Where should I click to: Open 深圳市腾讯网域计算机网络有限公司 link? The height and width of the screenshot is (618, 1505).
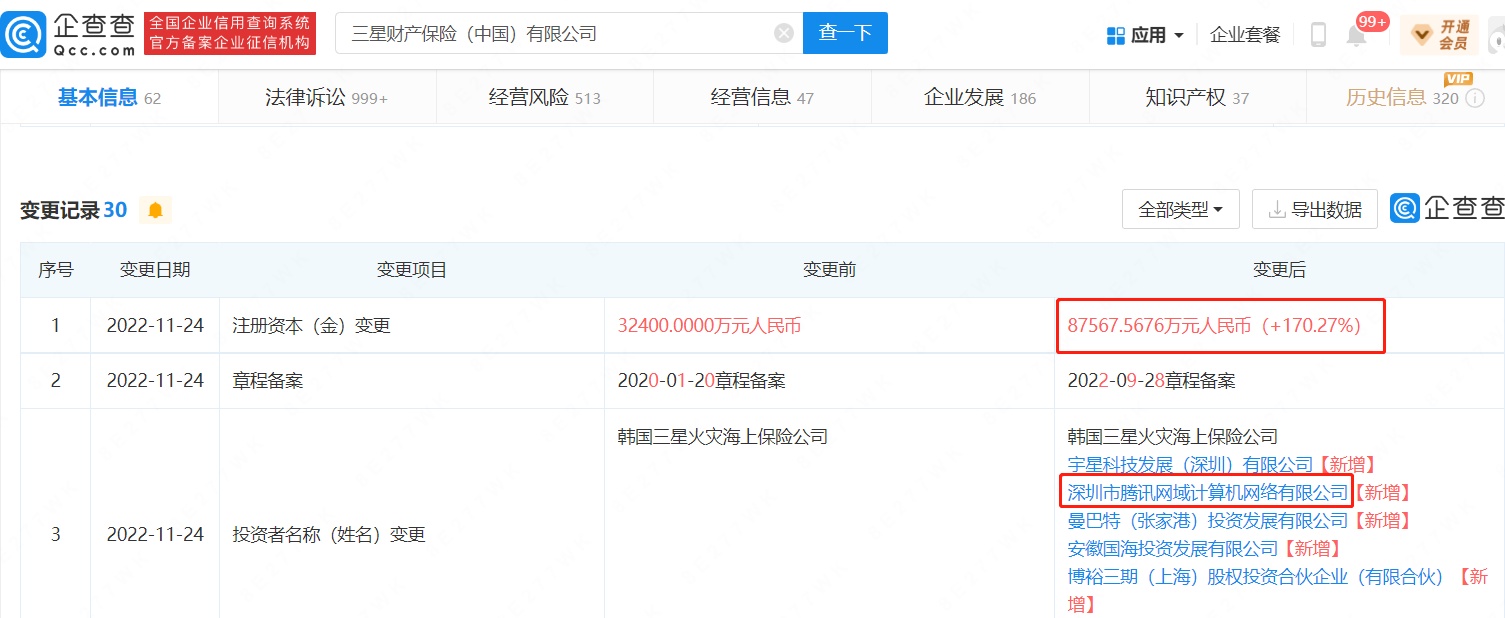coord(1208,492)
